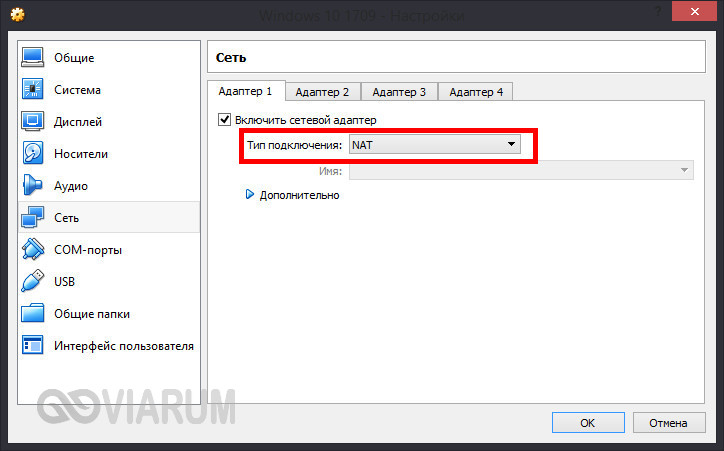Click the Система chip icon

click(32, 89)
